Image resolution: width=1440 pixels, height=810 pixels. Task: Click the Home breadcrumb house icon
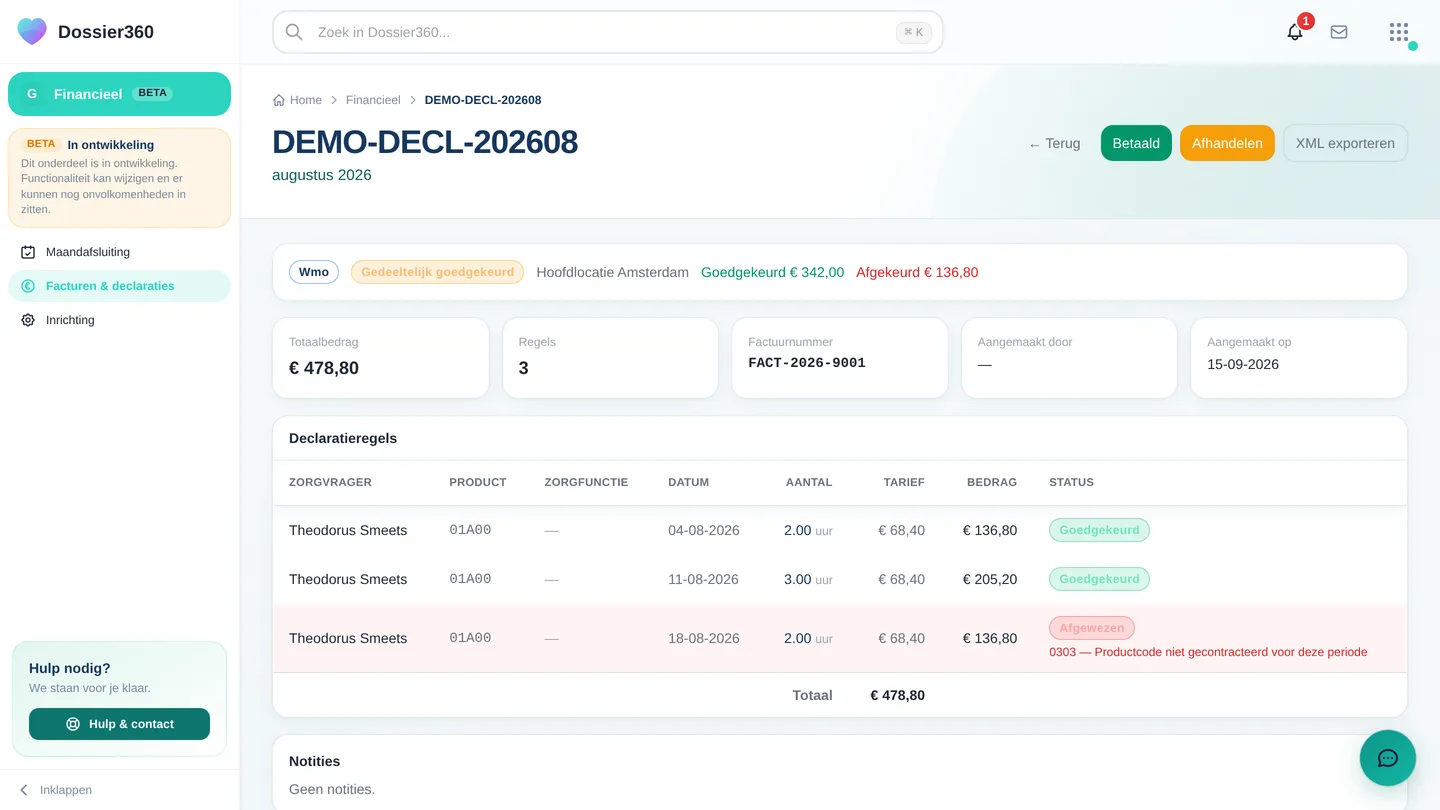[x=279, y=100]
